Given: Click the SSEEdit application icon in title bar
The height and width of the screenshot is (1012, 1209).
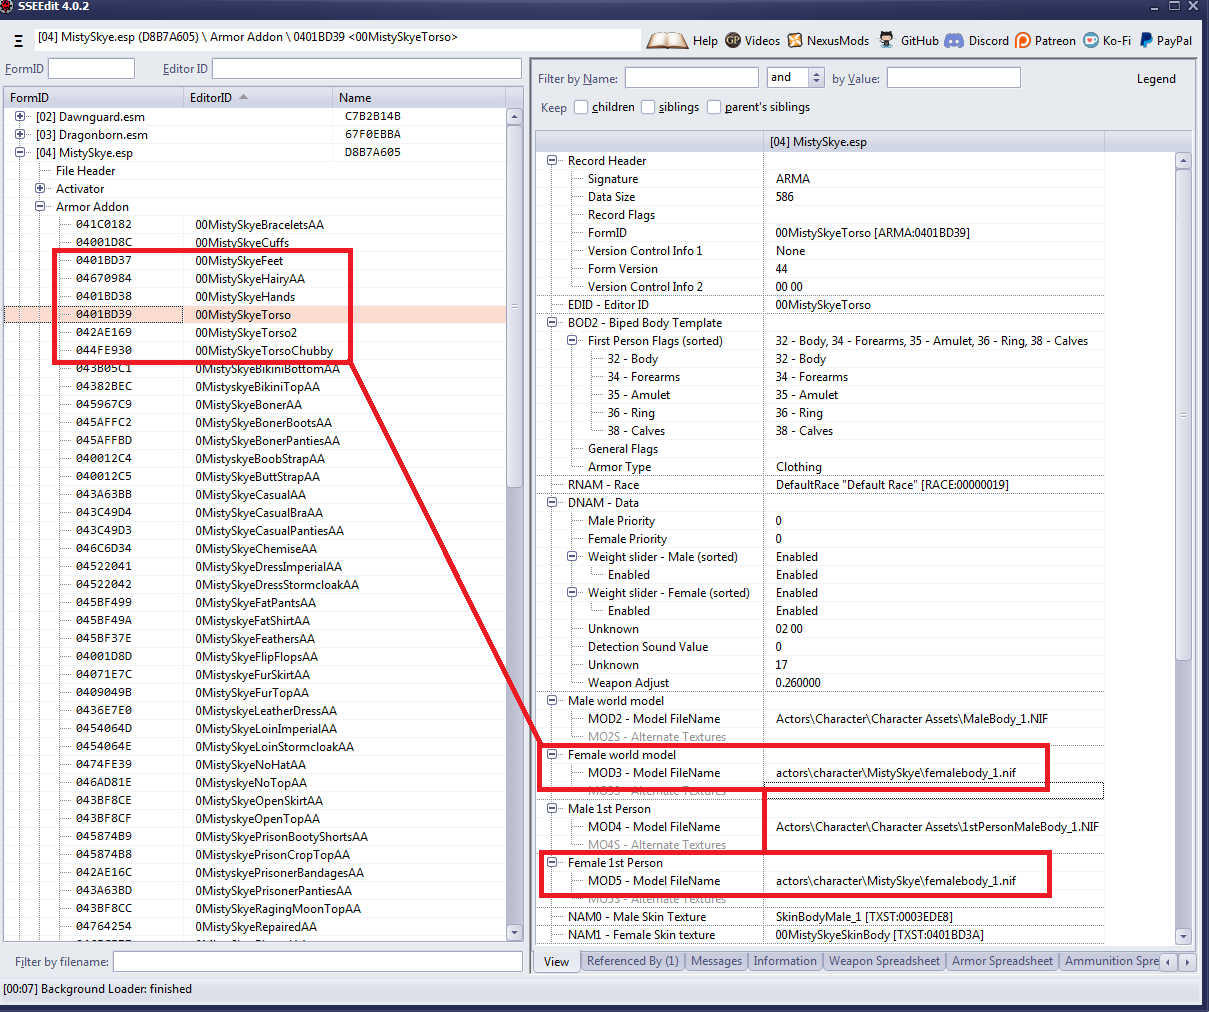Looking at the screenshot, I should [7, 6].
